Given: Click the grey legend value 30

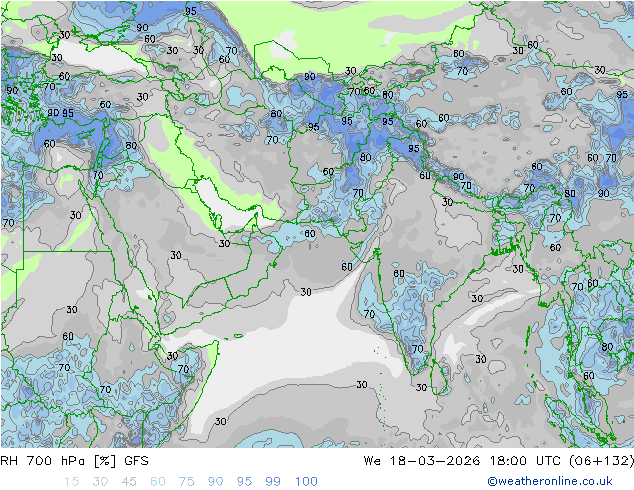Looking at the screenshot, I should pyautogui.click(x=100, y=482).
